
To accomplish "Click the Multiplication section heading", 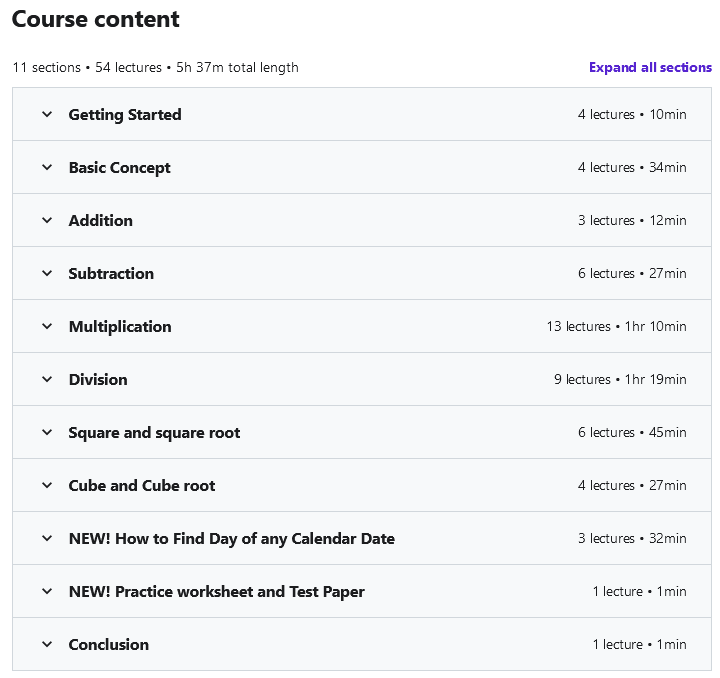I will tap(120, 327).
